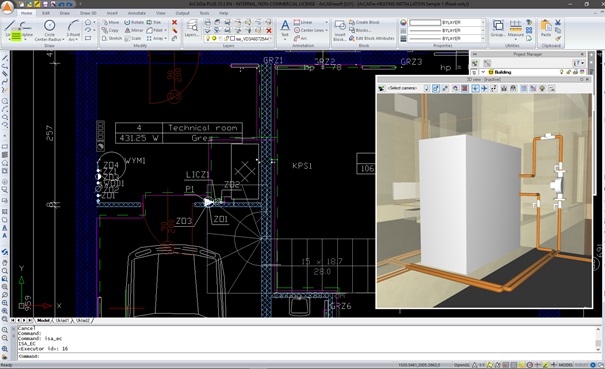Toggle layer freeze sun icon in layer combo

tap(214, 38)
